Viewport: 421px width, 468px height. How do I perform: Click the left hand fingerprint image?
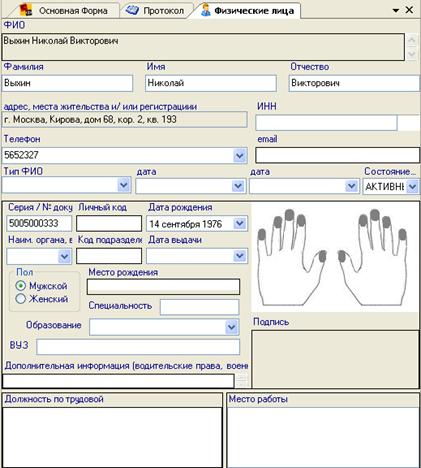291,257
